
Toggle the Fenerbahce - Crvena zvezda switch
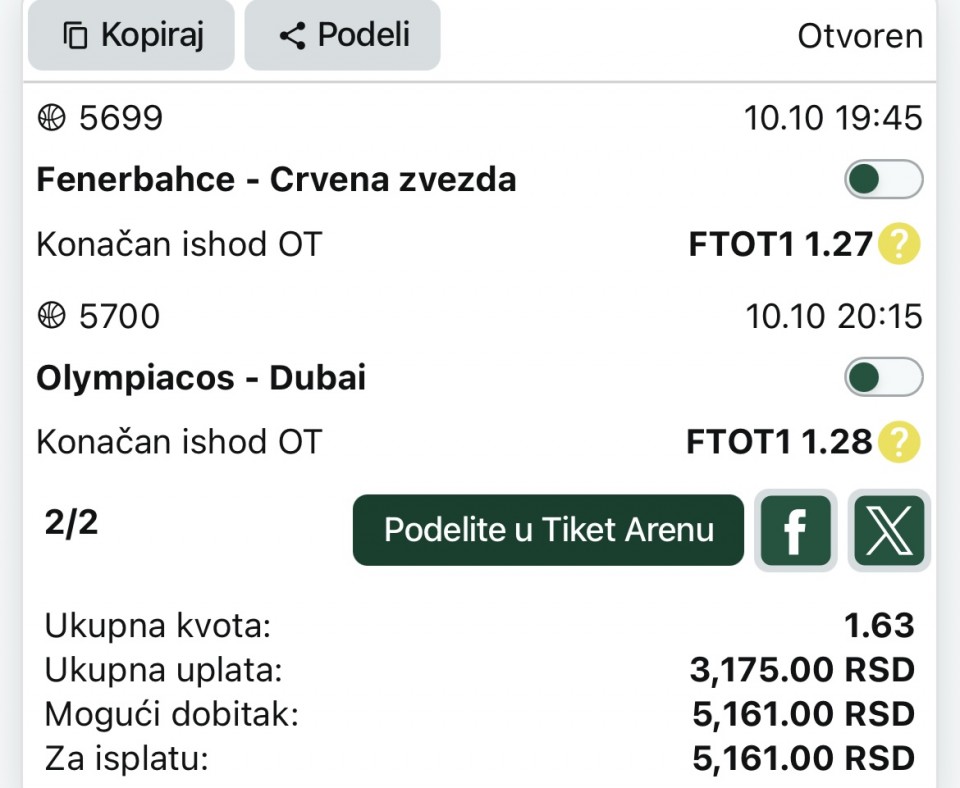(883, 180)
